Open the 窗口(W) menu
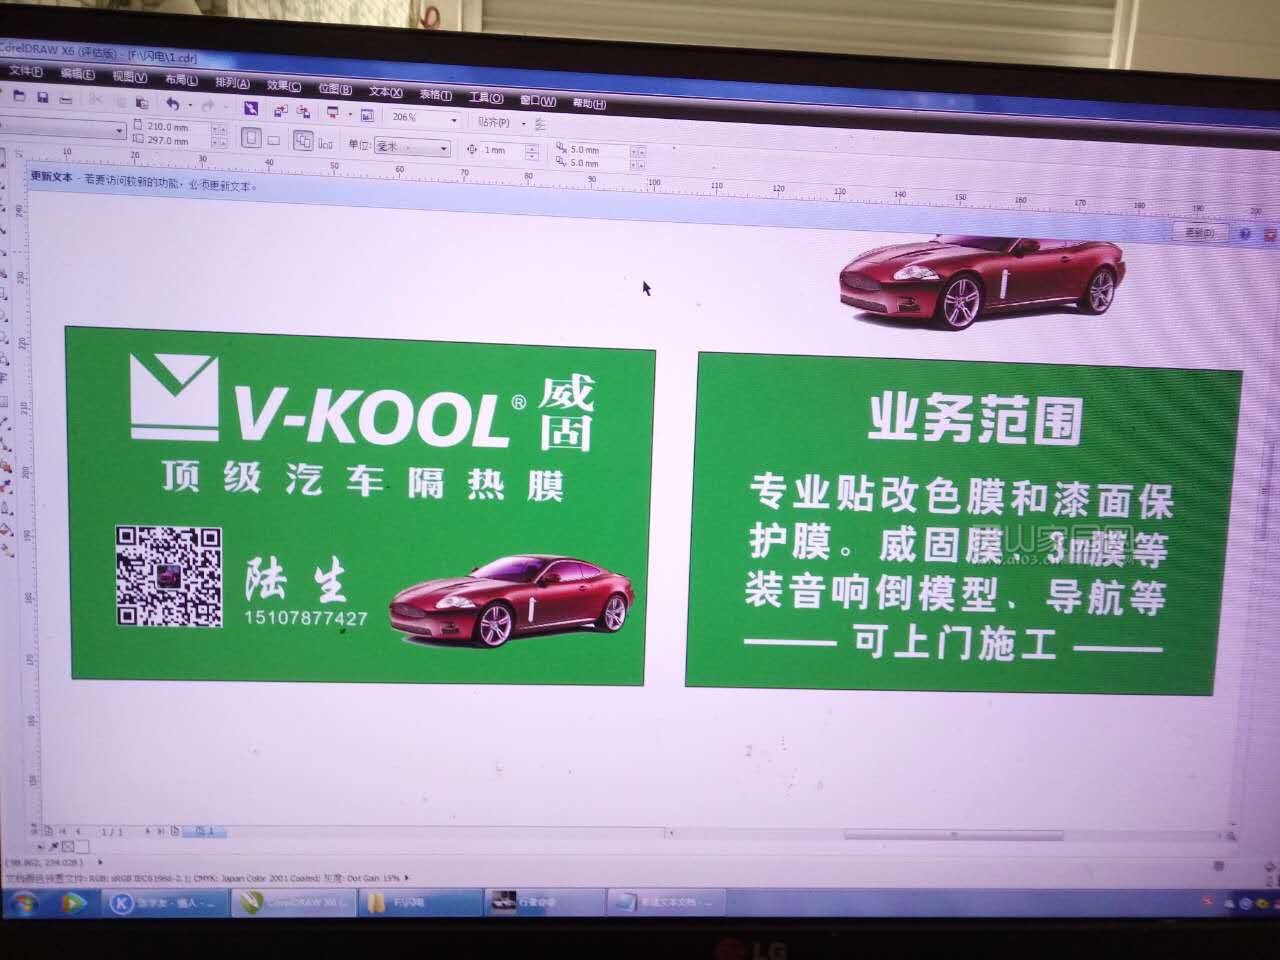 click(538, 101)
